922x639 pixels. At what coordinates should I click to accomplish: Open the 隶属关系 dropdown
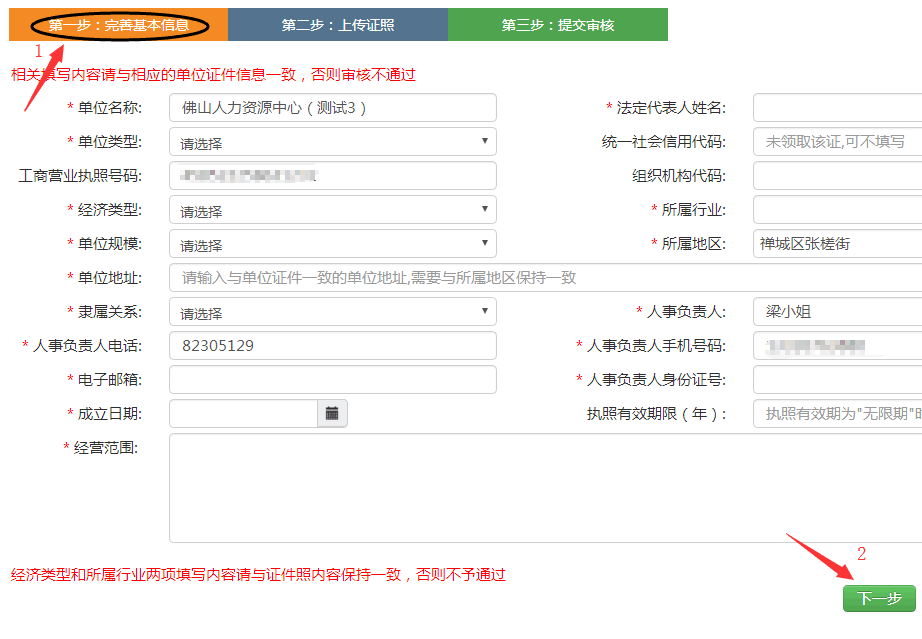pyautogui.click(x=332, y=312)
